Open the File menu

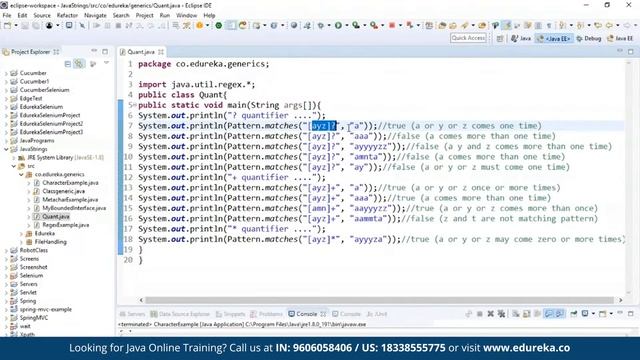coord(7,15)
